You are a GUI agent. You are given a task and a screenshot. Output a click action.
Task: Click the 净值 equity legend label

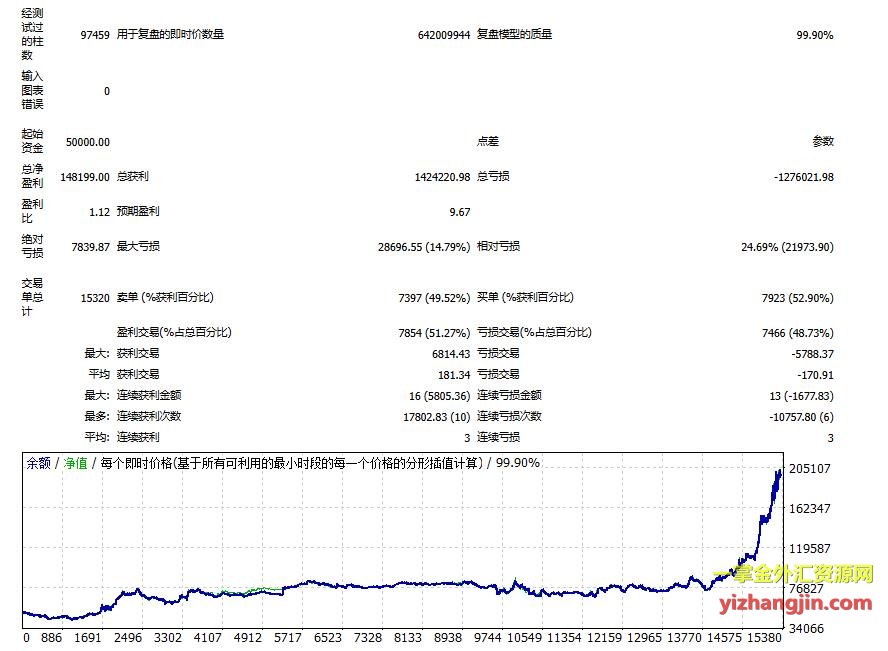tap(75, 463)
